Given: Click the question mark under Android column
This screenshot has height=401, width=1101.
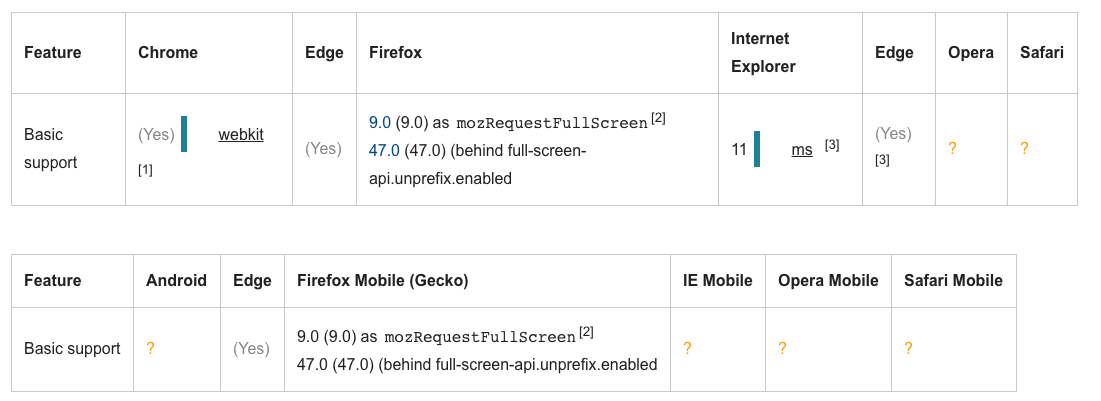Looking at the screenshot, I should (150, 348).
